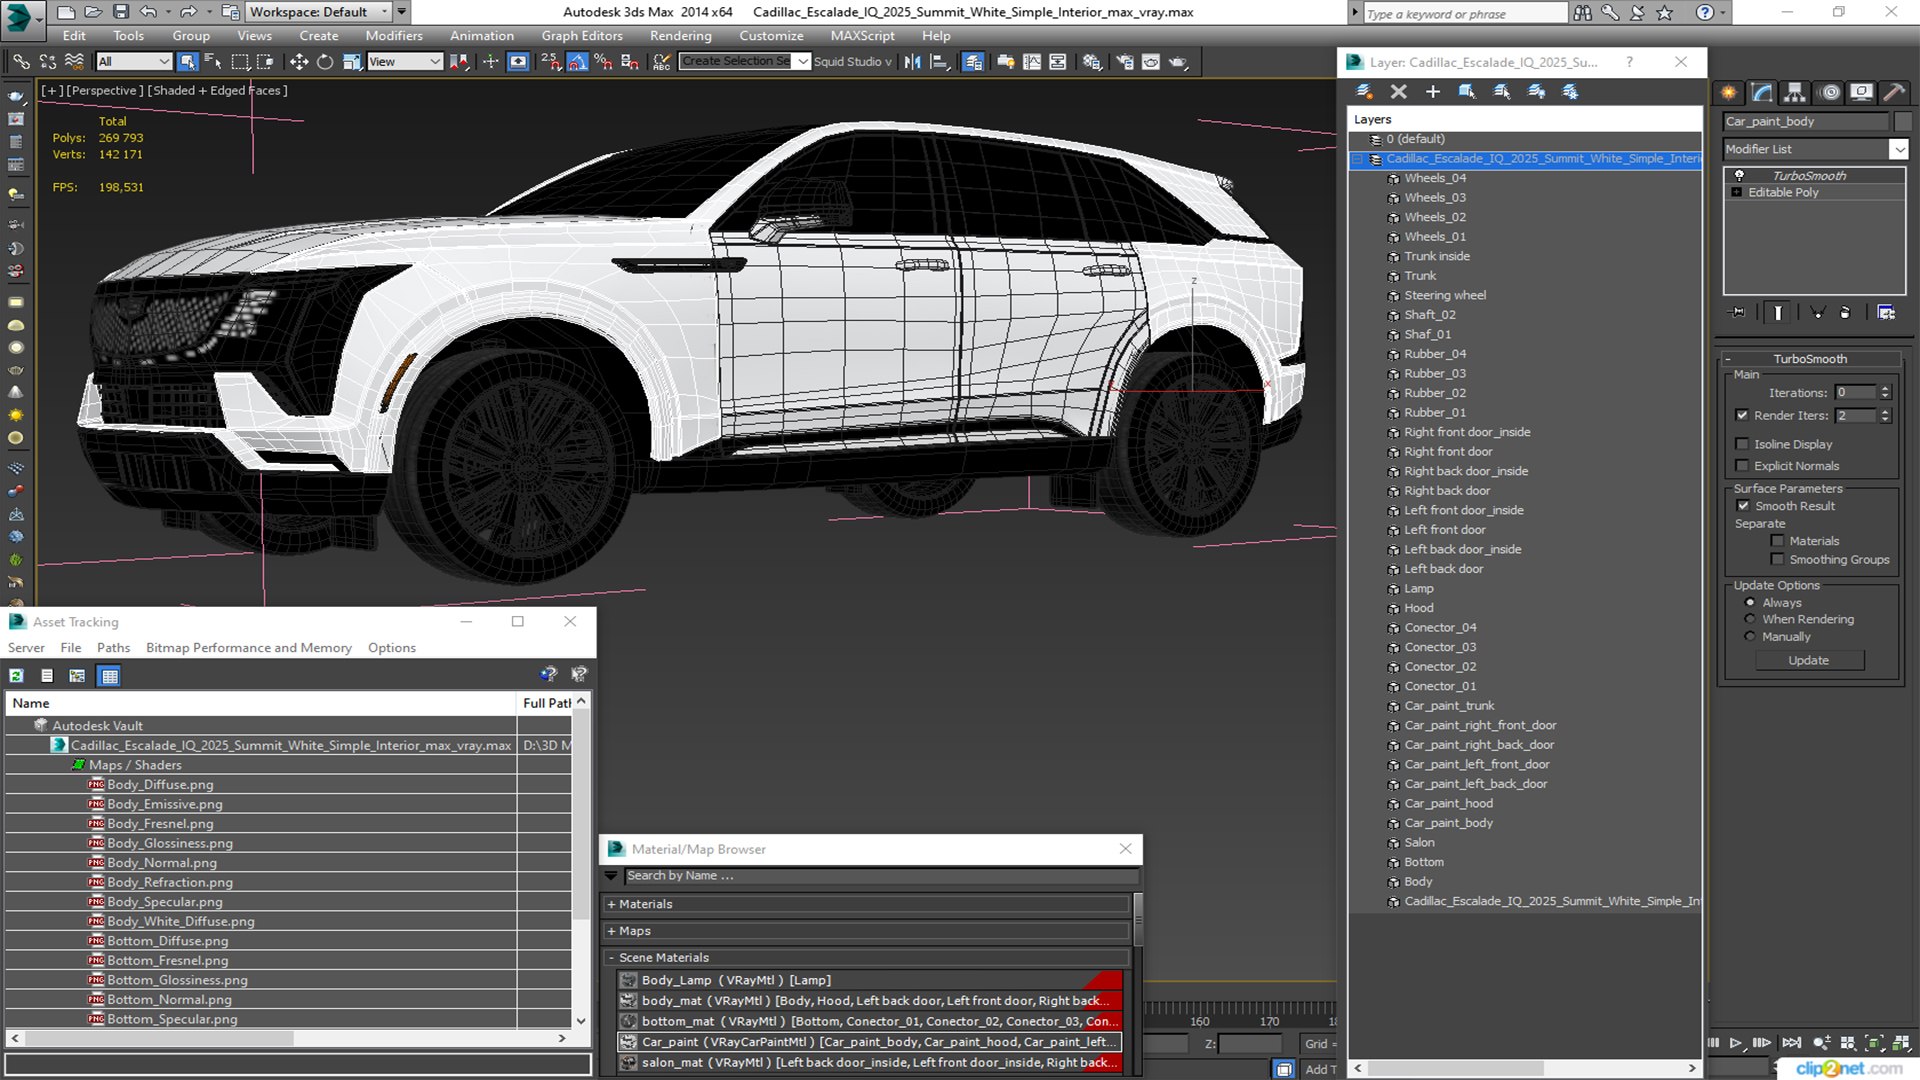This screenshot has height=1080, width=1920.
Task: Open the View reference coordinate dropdown
Action: click(404, 62)
